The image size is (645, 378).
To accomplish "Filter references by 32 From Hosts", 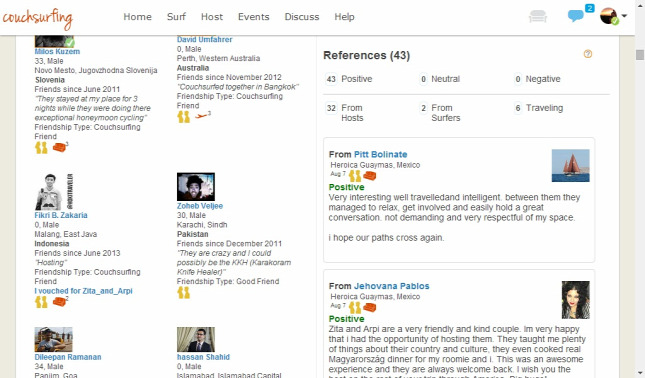I will (345, 113).
